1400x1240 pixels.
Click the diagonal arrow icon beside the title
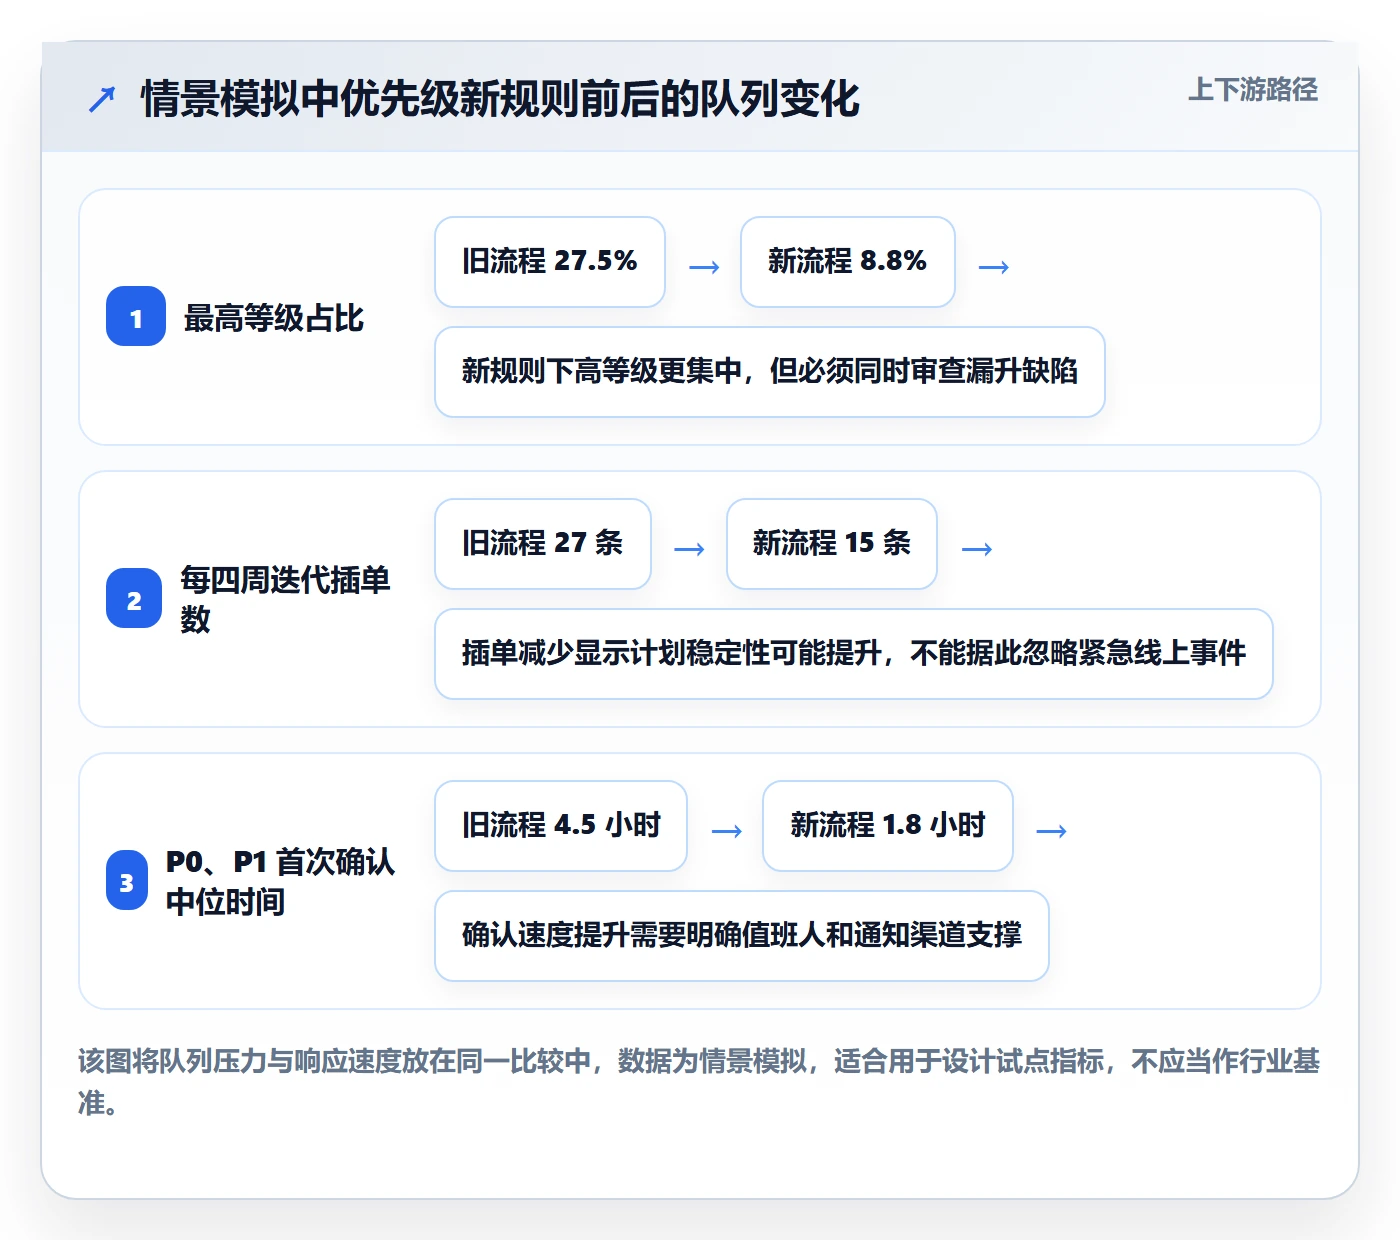(102, 99)
